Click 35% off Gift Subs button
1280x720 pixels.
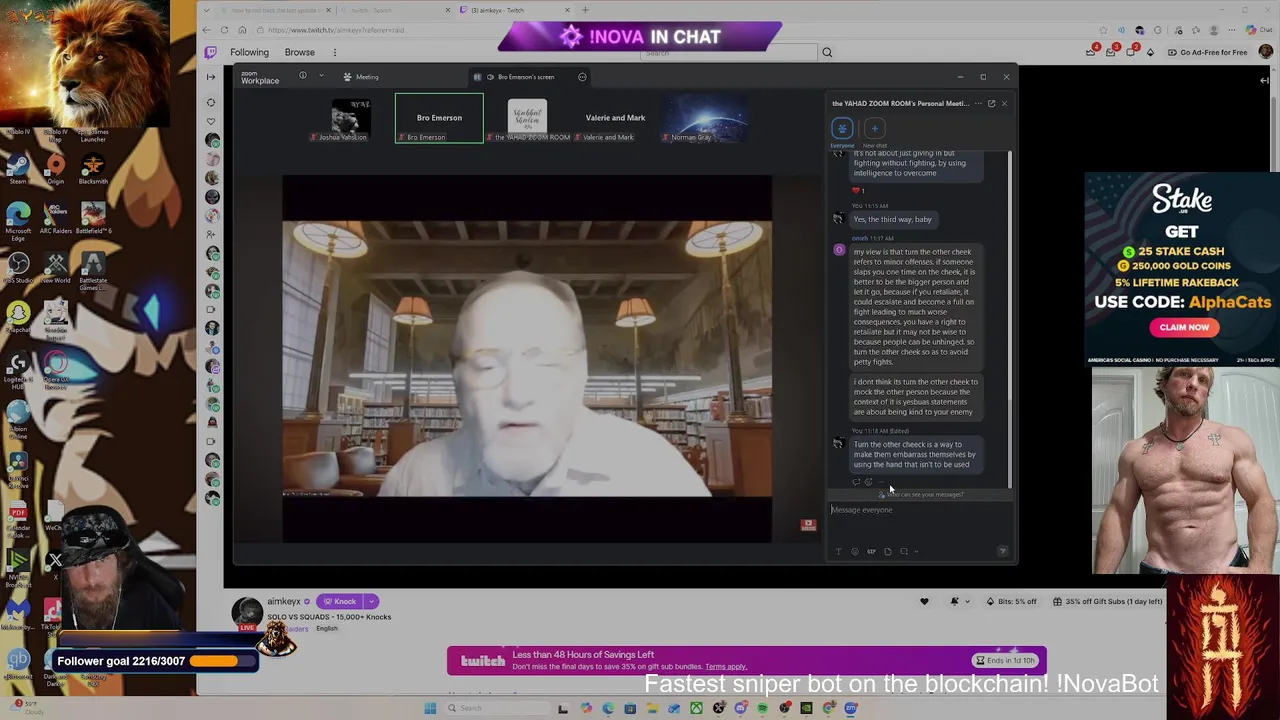[1108, 601]
